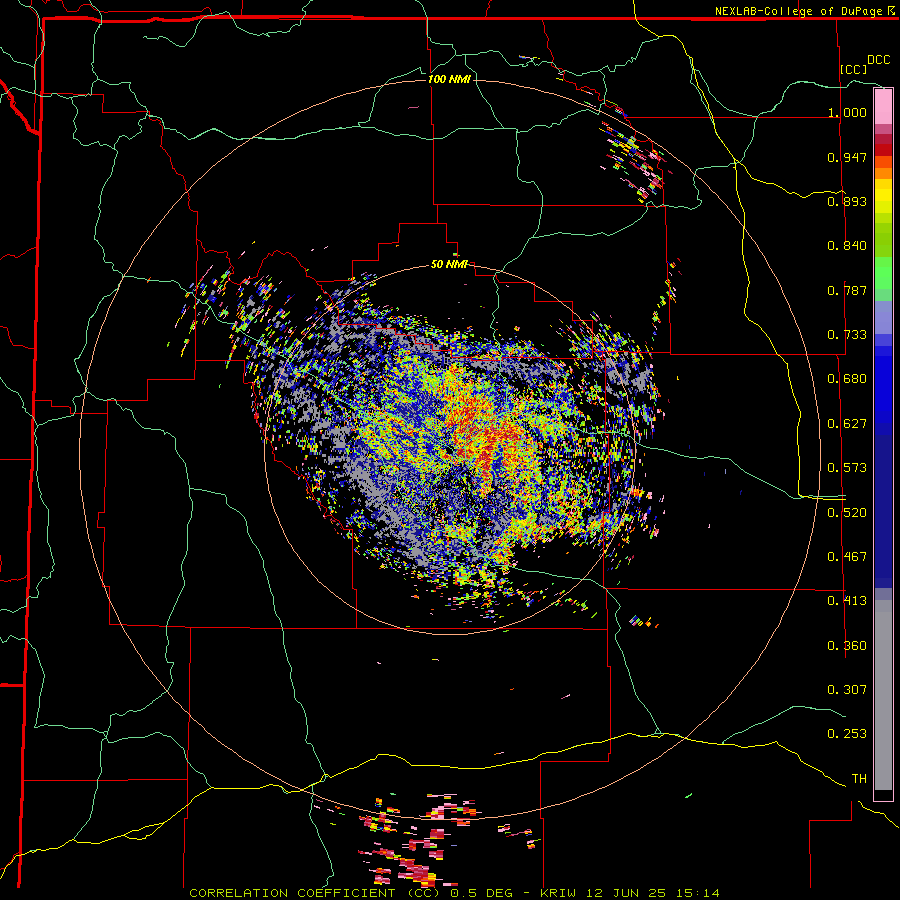Select the 0.627 legend value
Image resolution: width=900 pixels, height=900 pixels.
(x=847, y=424)
